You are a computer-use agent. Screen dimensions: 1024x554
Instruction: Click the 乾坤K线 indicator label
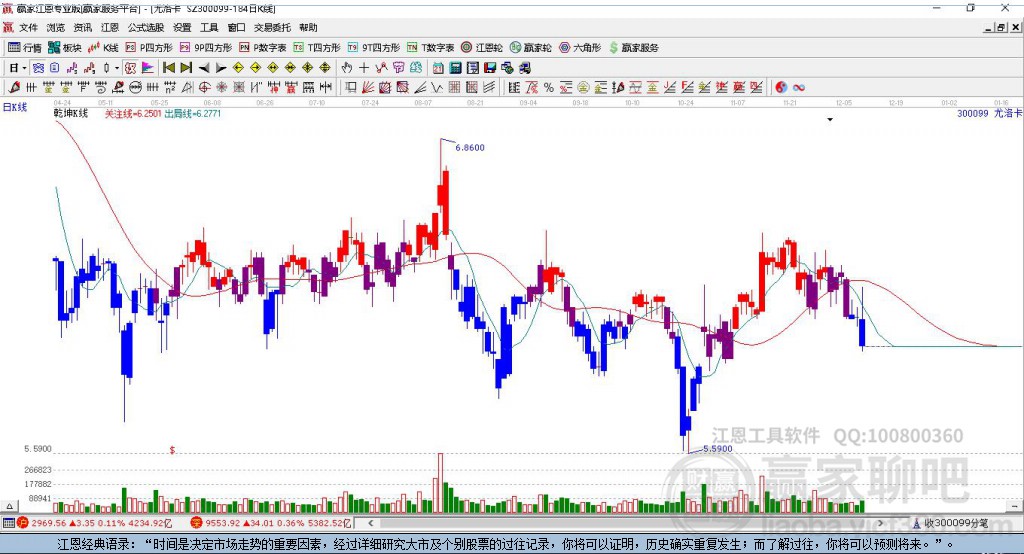pyautogui.click(x=71, y=114)
